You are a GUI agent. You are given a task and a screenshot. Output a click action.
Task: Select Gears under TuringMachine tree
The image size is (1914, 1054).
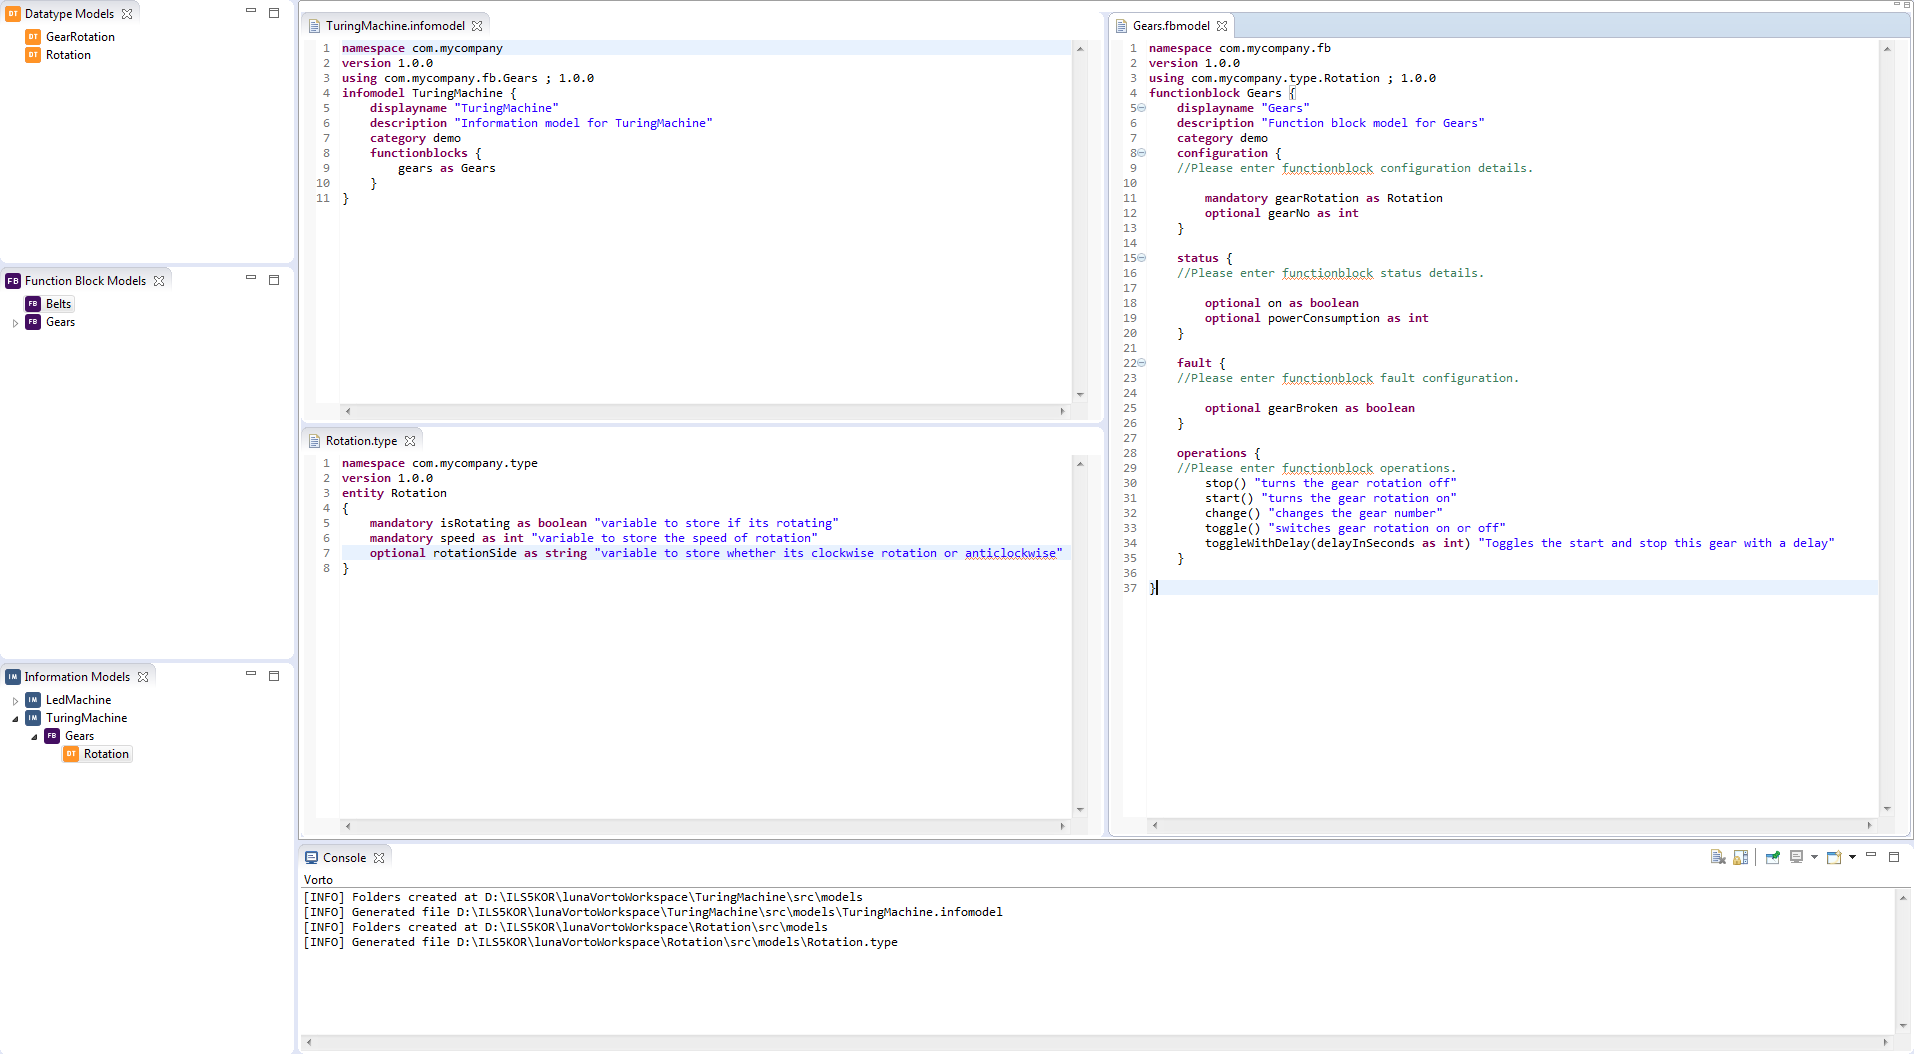79,736
